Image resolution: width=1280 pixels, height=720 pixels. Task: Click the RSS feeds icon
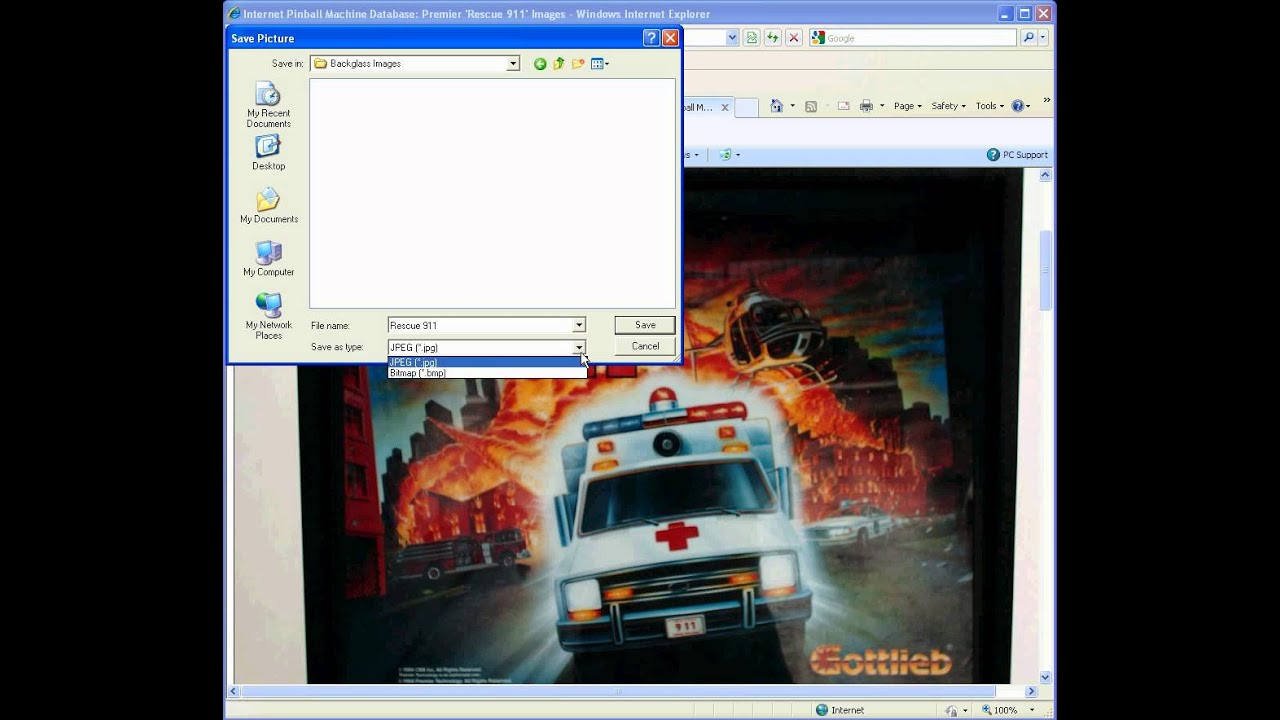click(811, 106)
